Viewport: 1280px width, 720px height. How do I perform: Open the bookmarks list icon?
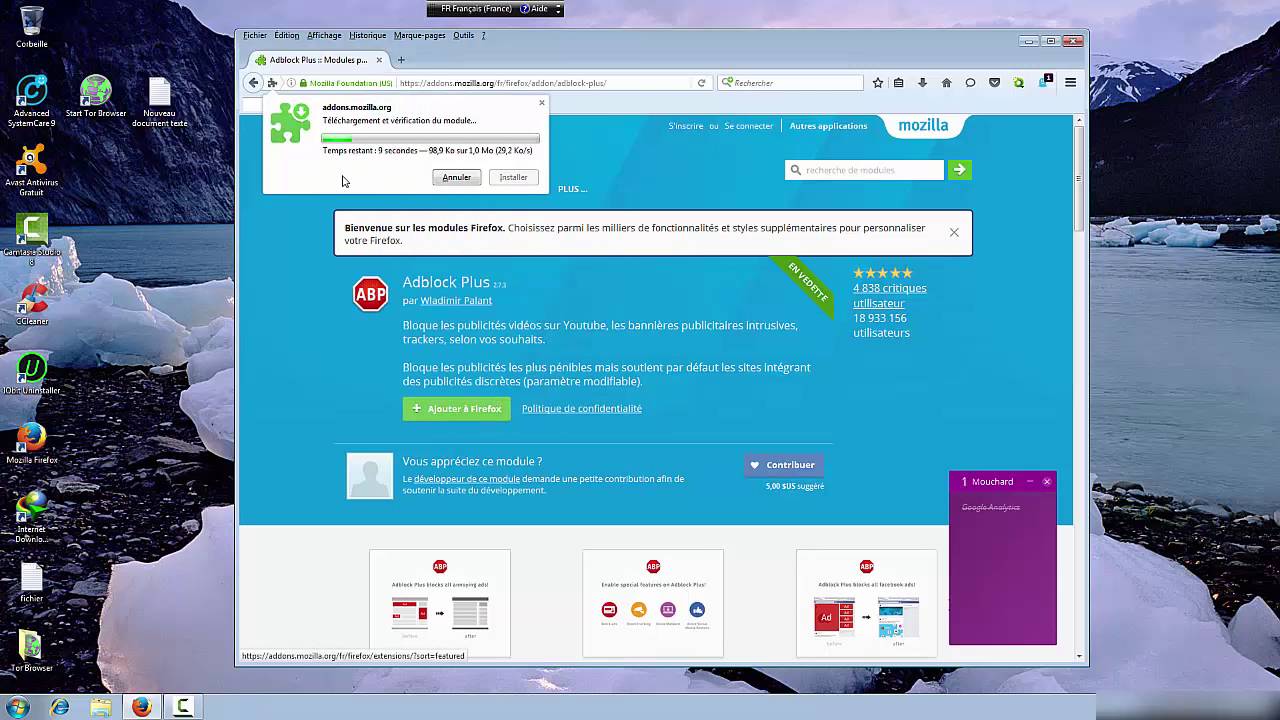pyautogui.click(x=899, y=83)
